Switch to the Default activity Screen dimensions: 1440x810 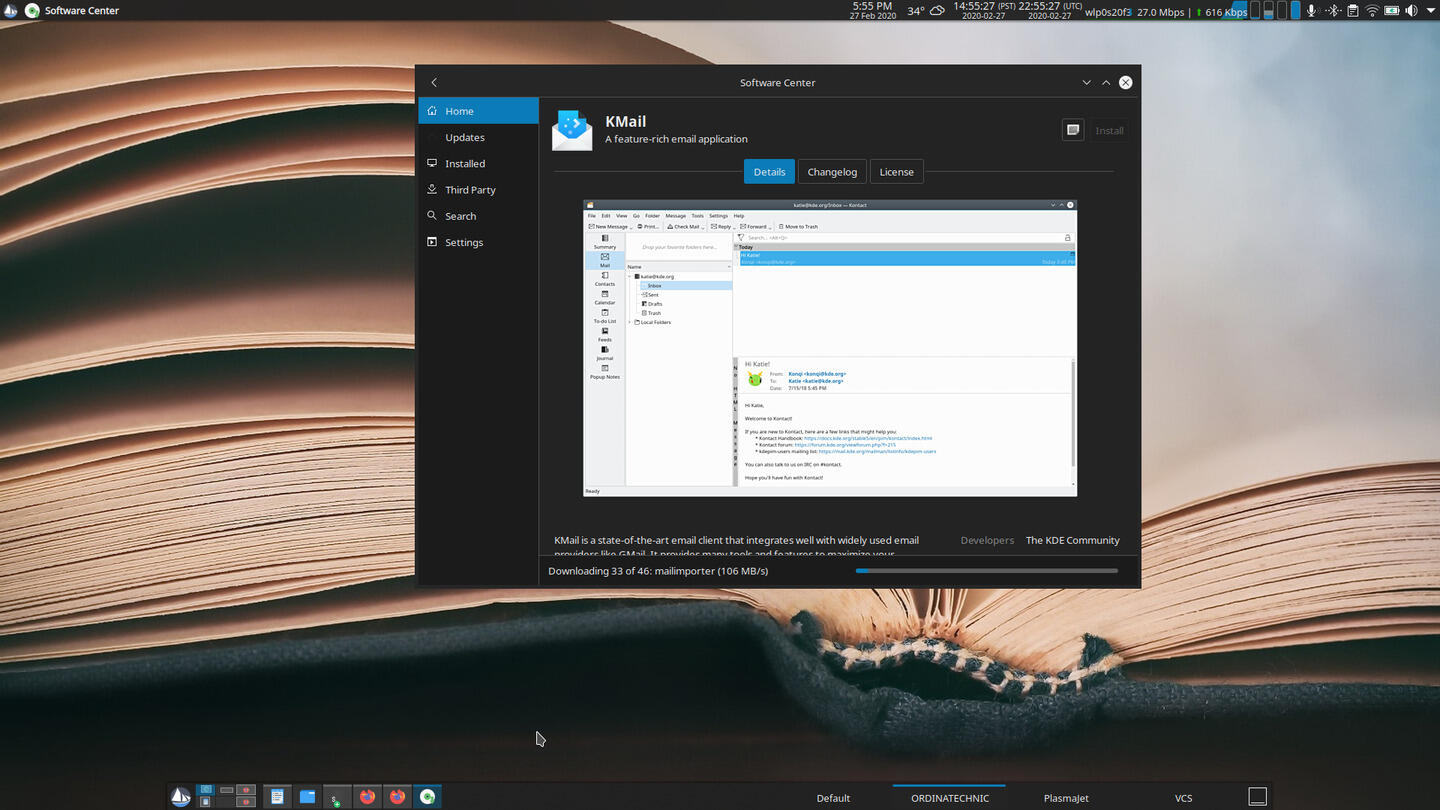(833, 798)
